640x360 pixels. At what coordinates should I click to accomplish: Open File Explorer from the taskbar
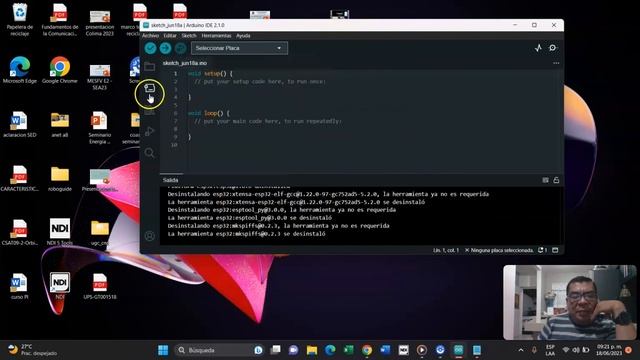(312, 350)
